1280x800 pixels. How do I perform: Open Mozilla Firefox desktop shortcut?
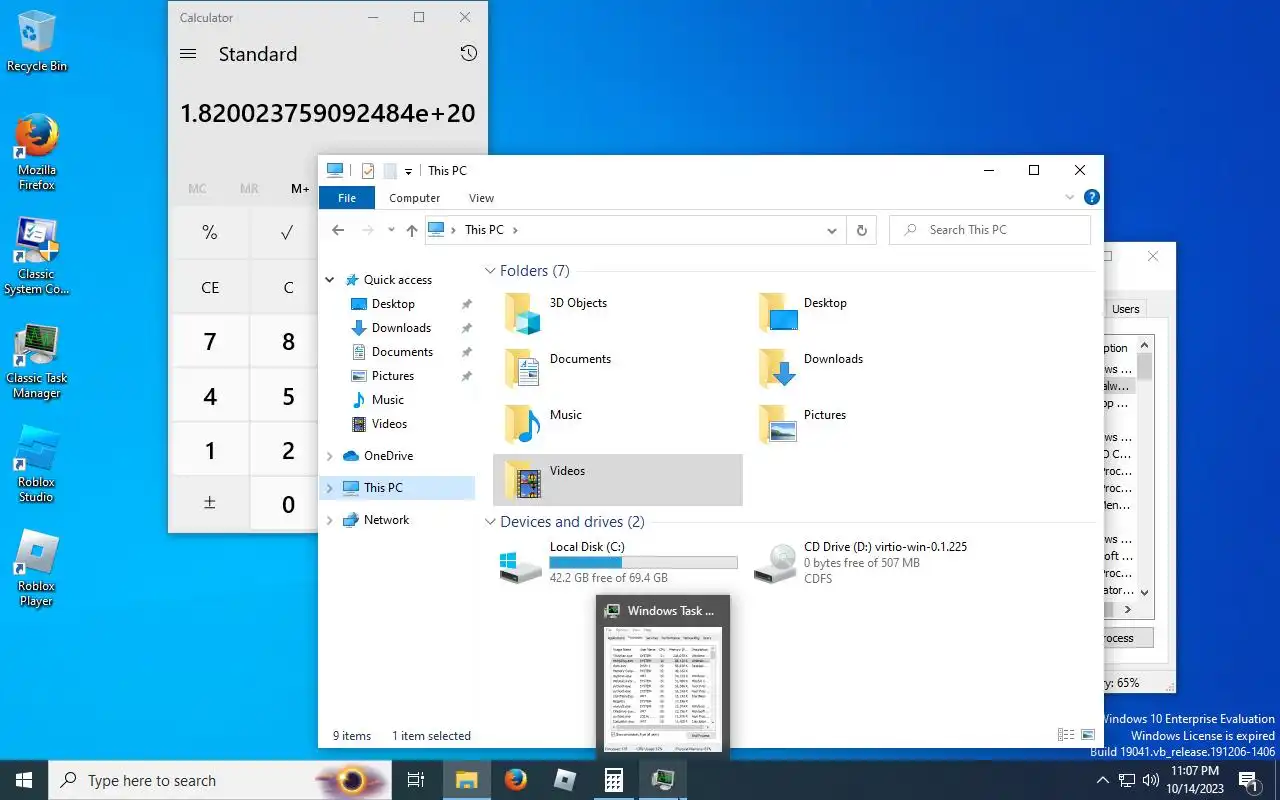(37, 152)
